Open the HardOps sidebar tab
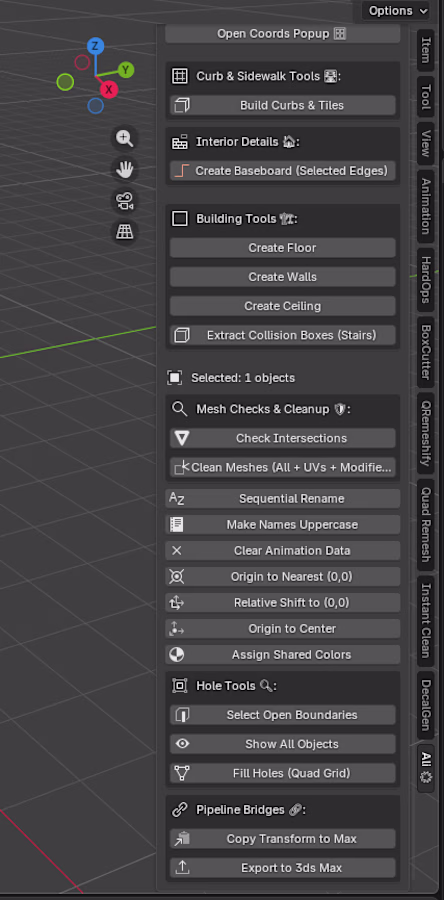444x900 pixels. 426,280
